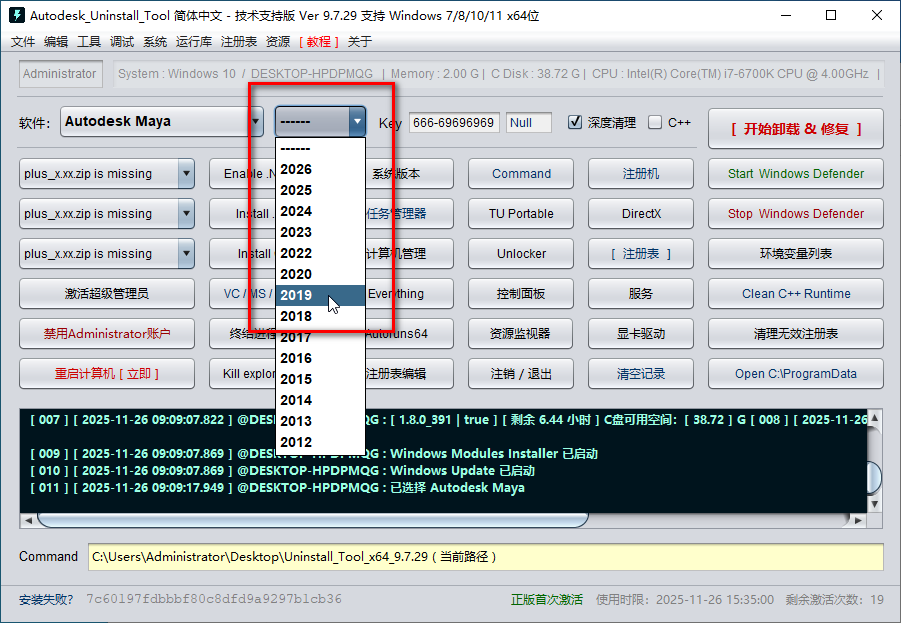This screenshot has height=623, width=901.
Task: Choose version 2014 from the list
Action: [x=320, y=400]
